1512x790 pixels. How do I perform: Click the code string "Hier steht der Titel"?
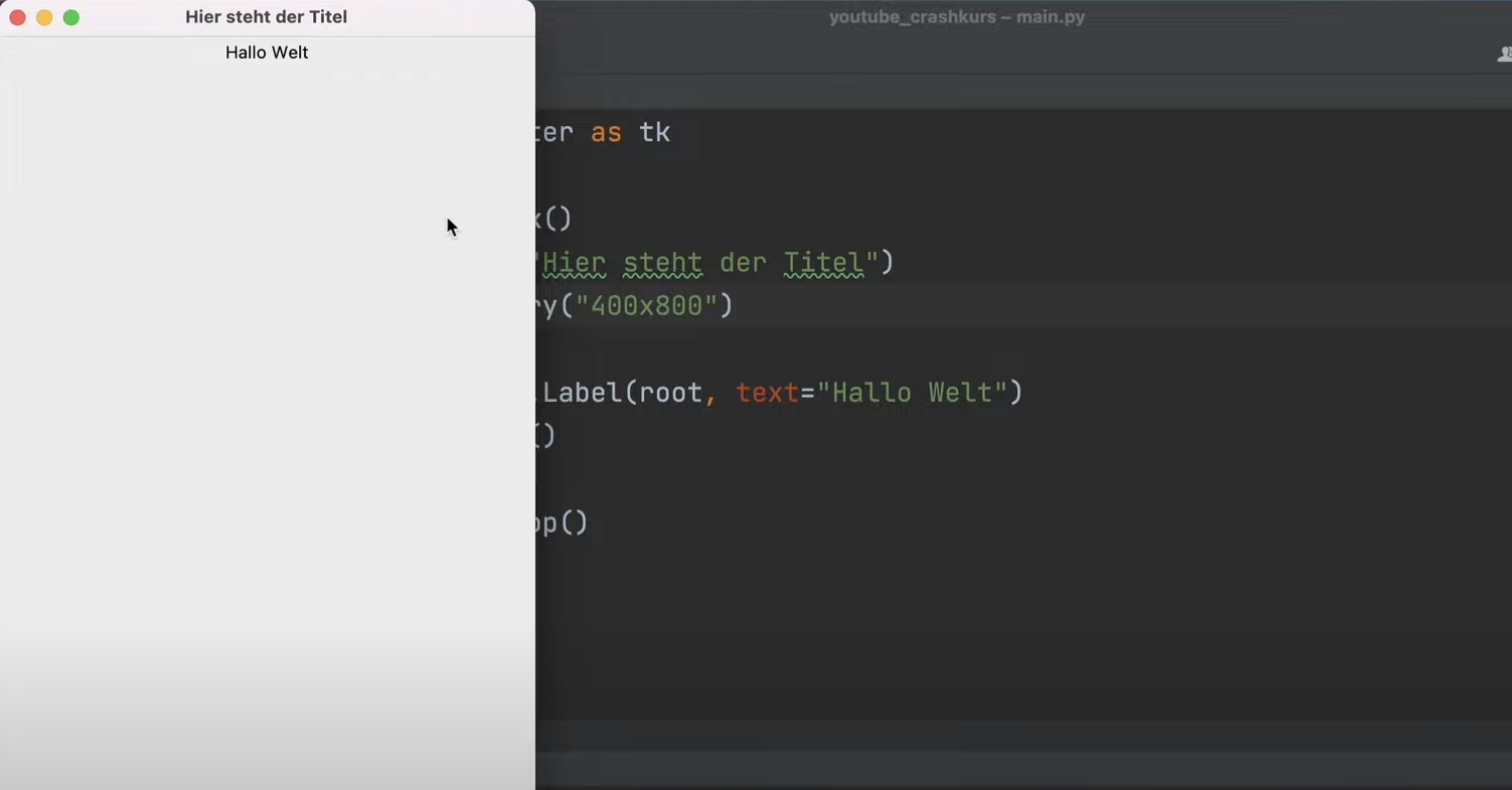(x=710, y=262)
